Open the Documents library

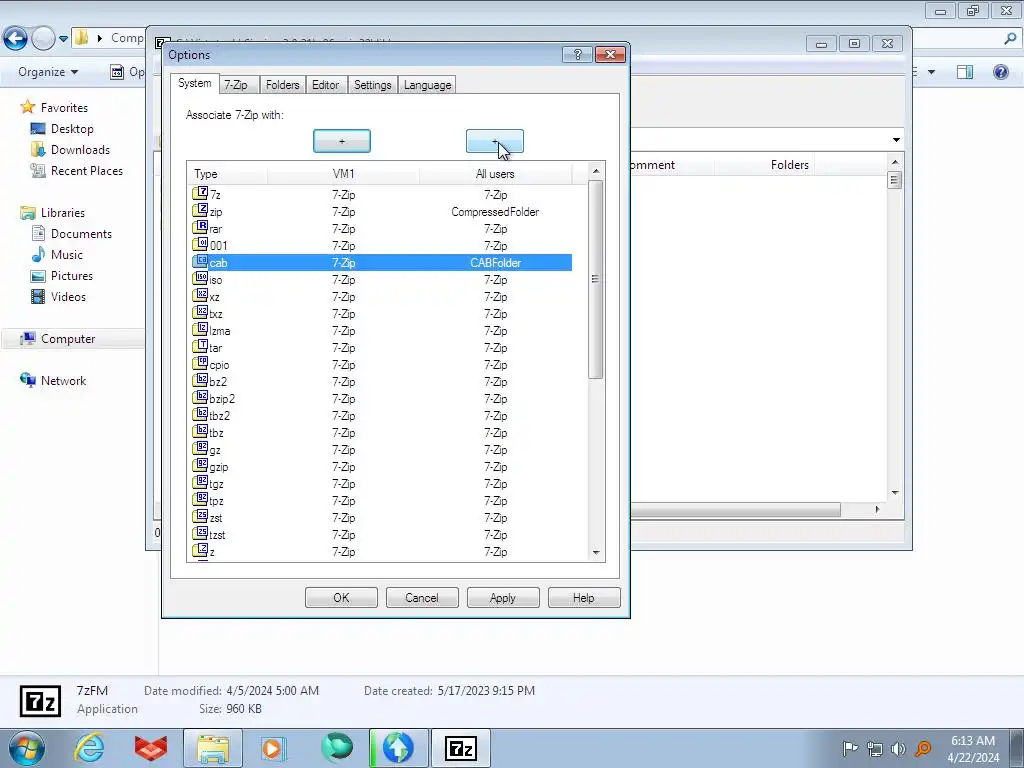(81, 234)
